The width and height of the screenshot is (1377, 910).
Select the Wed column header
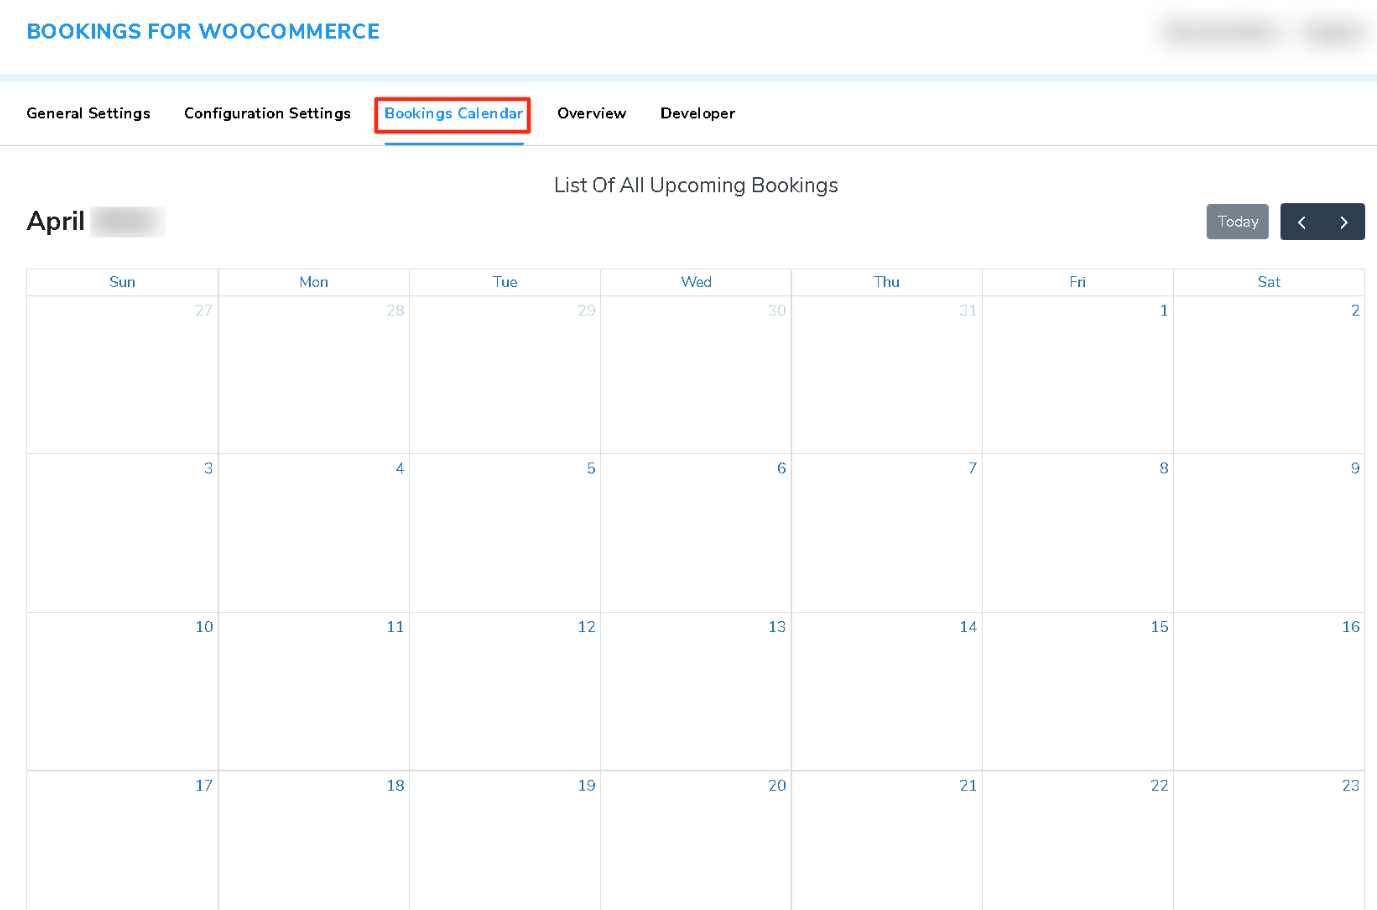(696, 281)
